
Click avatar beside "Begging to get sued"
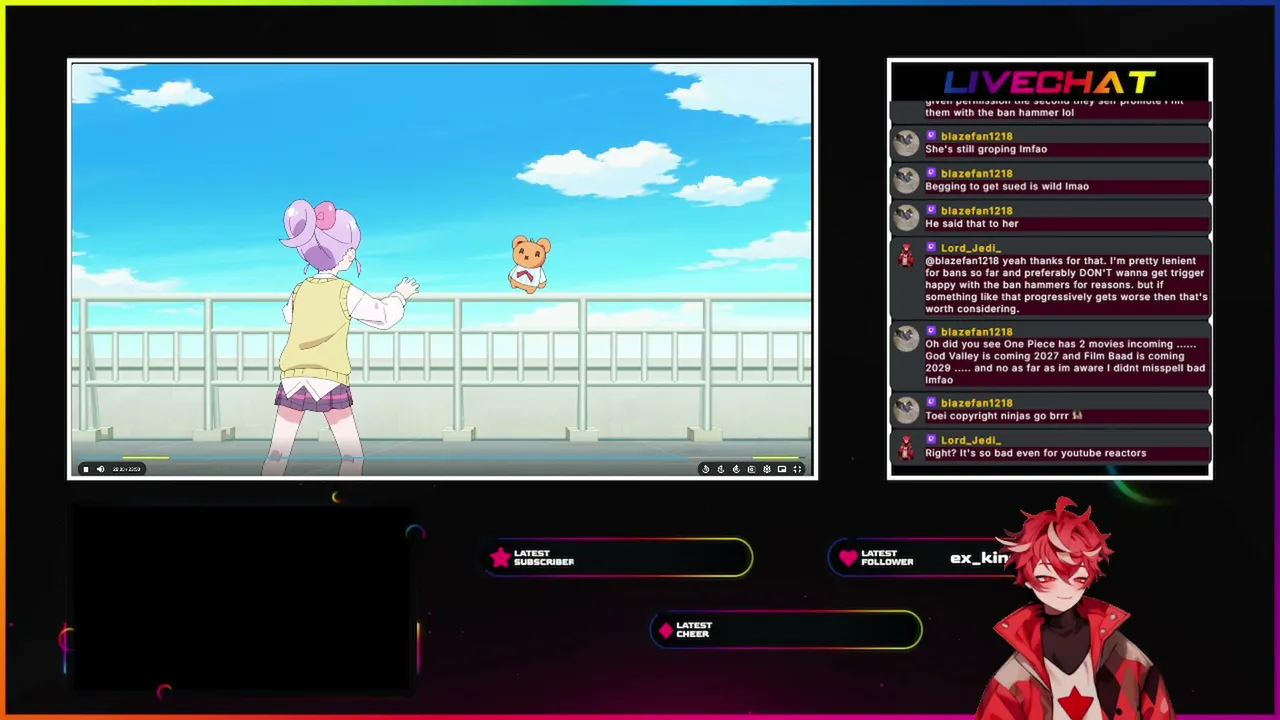[906, 180]
